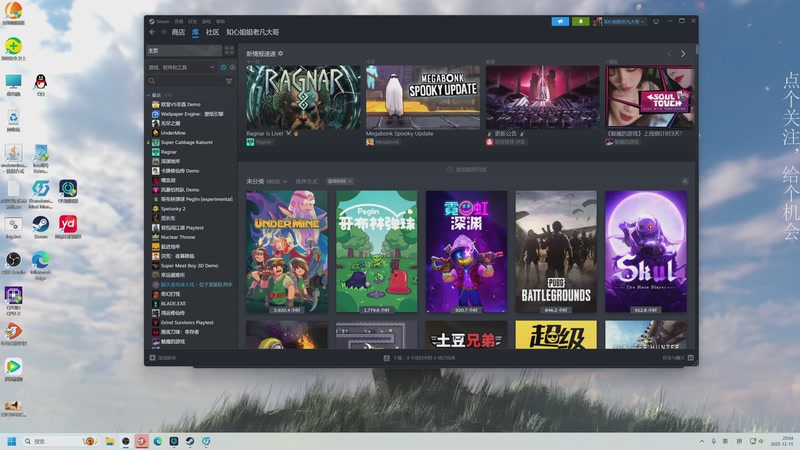
Task: Click Megabonk game icon under news card
Action: pyautogui.click(x=369, y=142)
